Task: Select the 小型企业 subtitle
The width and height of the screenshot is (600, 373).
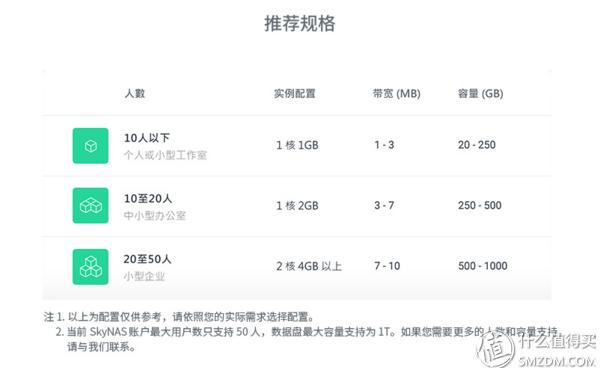Action: 144,276
